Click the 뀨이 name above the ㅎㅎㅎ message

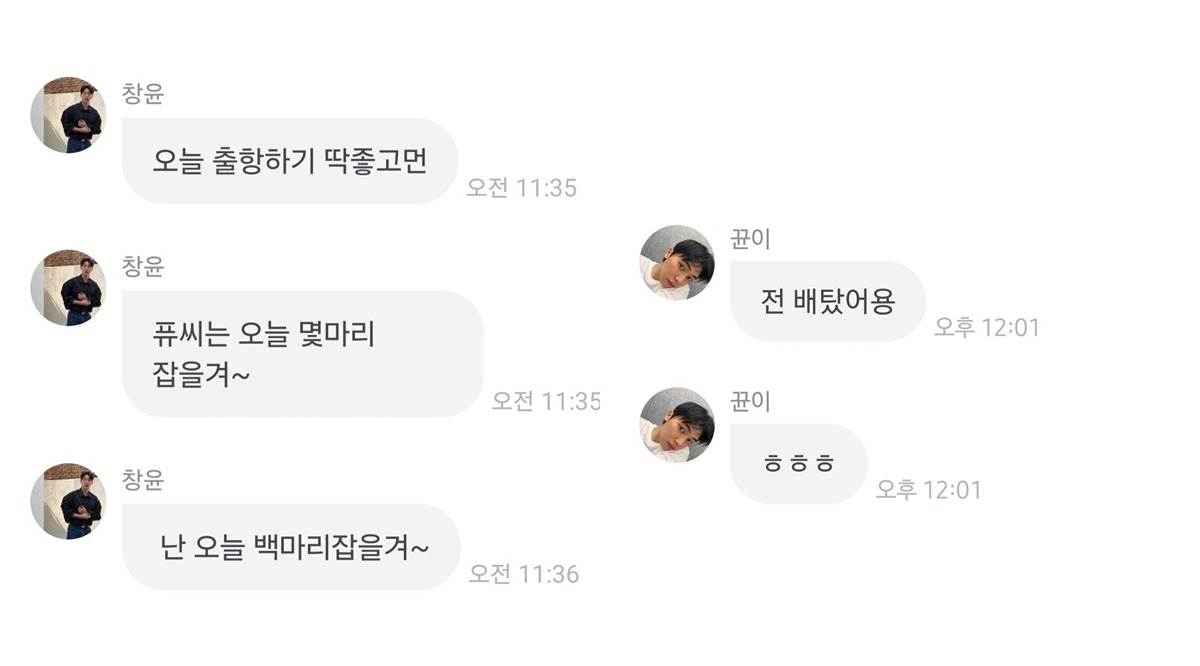coord(751,402)
